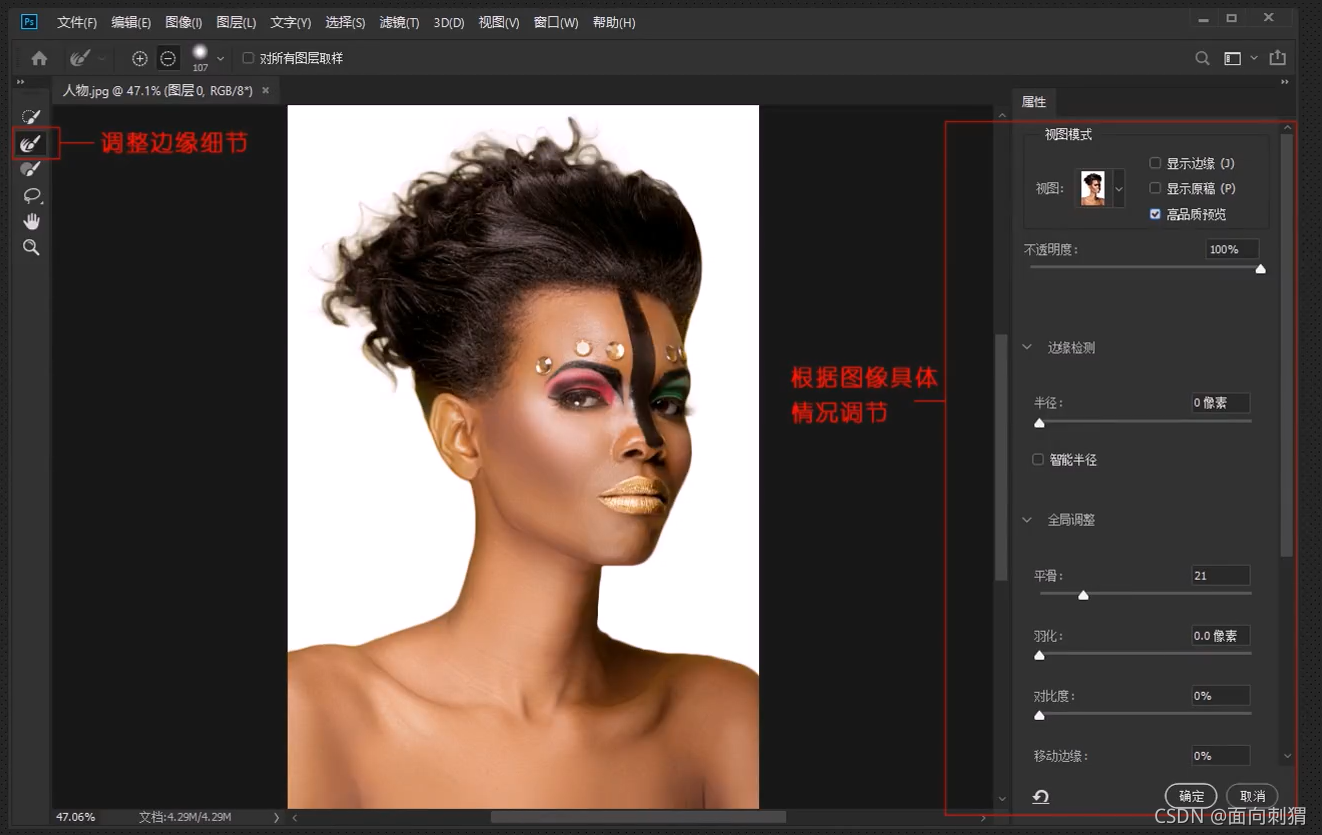The height and width of the screenshot is (835, 1322).
Task: Collapse the 全局调整 section
Action: click(x=1027, y=520)
